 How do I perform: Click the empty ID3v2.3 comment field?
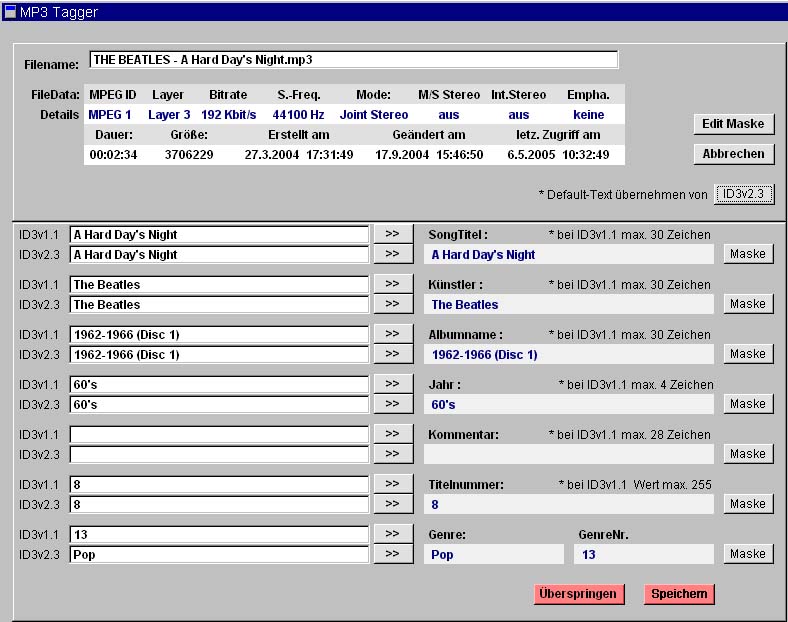(x=219, y=454)
